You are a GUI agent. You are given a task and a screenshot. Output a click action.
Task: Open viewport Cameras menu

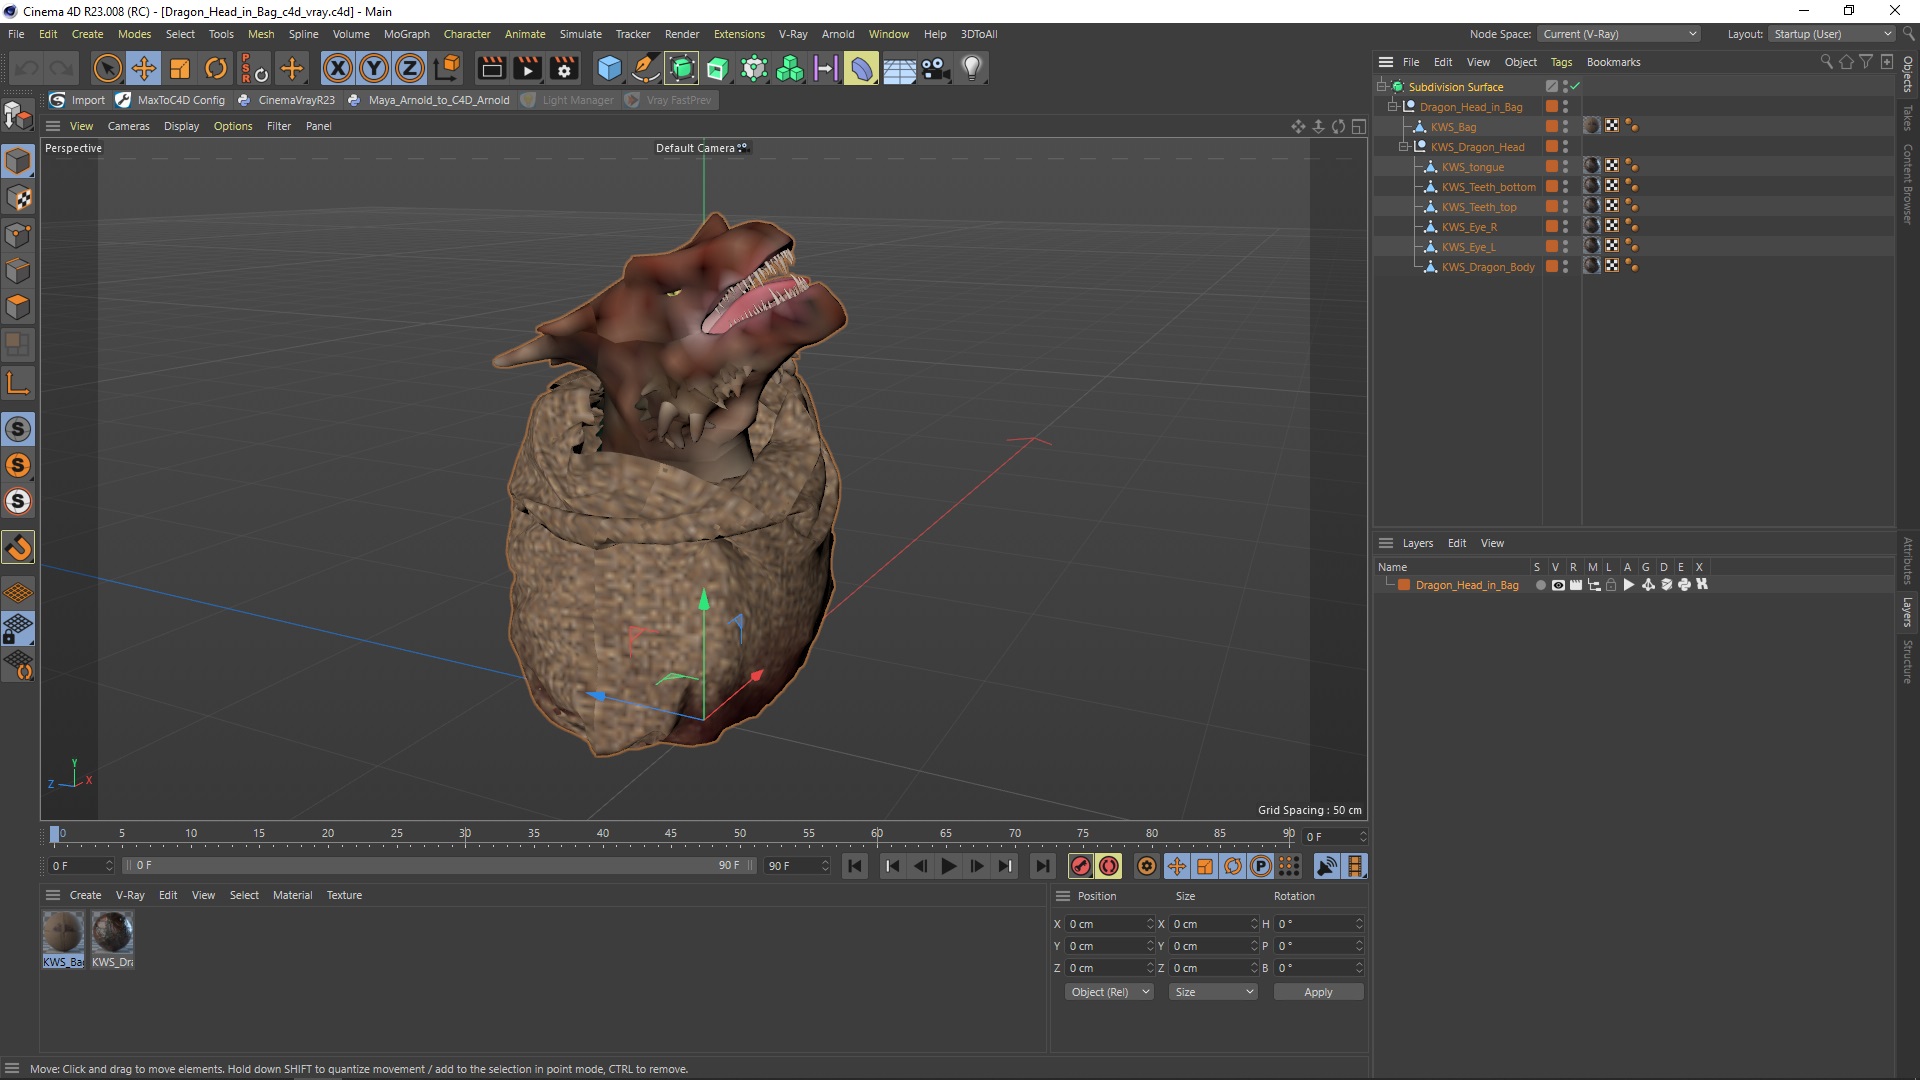pyautogui.click(x=128, y=126)
